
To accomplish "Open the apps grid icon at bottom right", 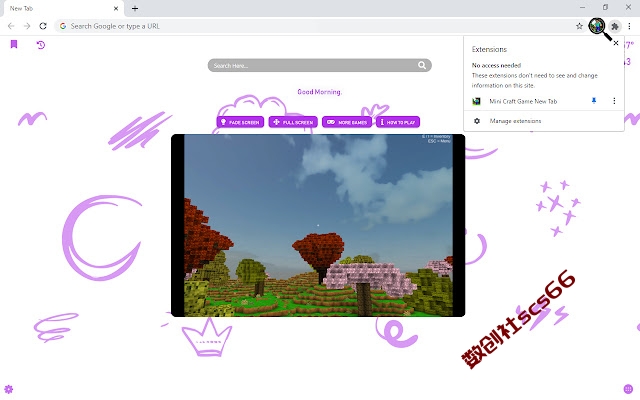I will [x=629, y=389].
